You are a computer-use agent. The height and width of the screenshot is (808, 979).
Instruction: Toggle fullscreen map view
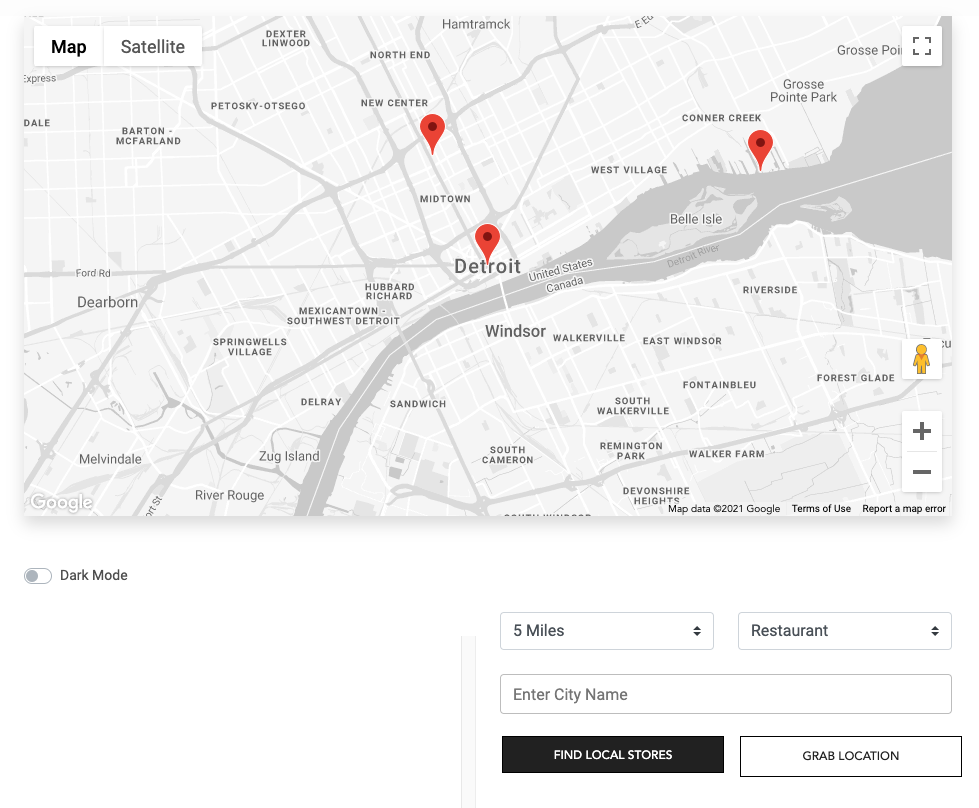tap(921, 46)
